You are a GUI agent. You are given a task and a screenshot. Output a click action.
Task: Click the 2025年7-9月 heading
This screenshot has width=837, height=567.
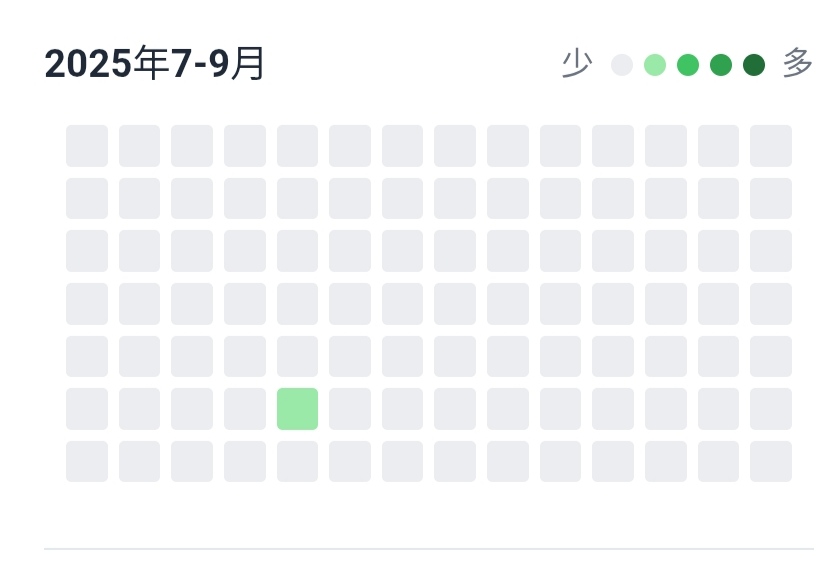(154, 64)
